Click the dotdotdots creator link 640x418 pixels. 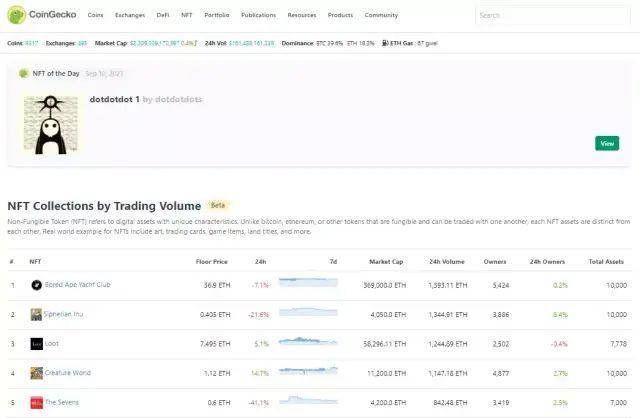(178, 99)
